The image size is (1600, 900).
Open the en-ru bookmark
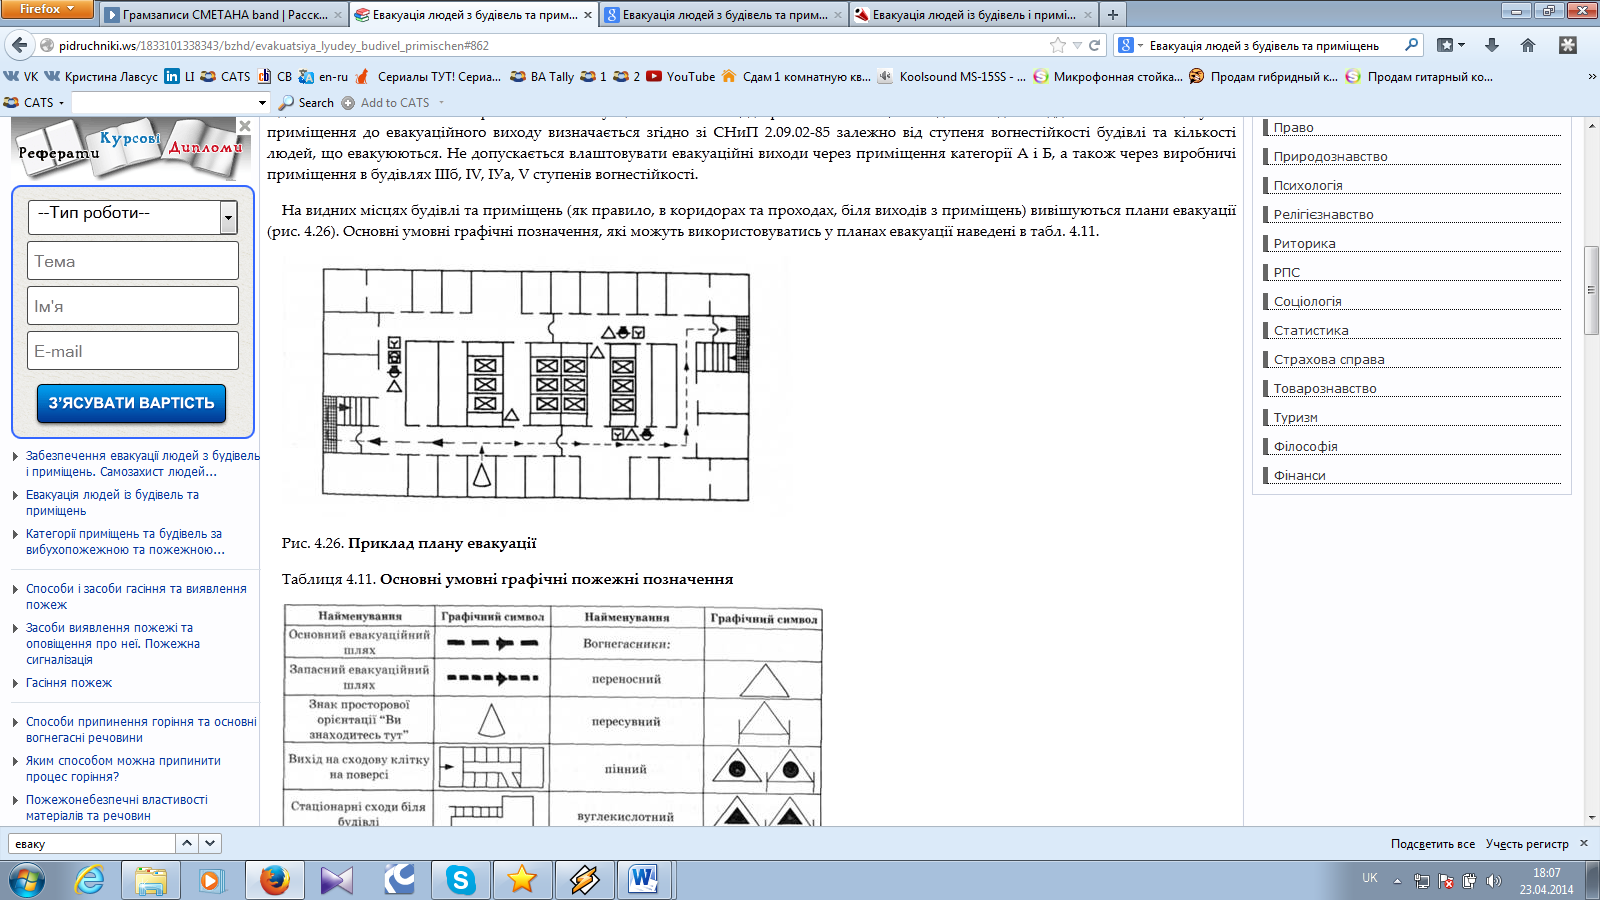323,76
